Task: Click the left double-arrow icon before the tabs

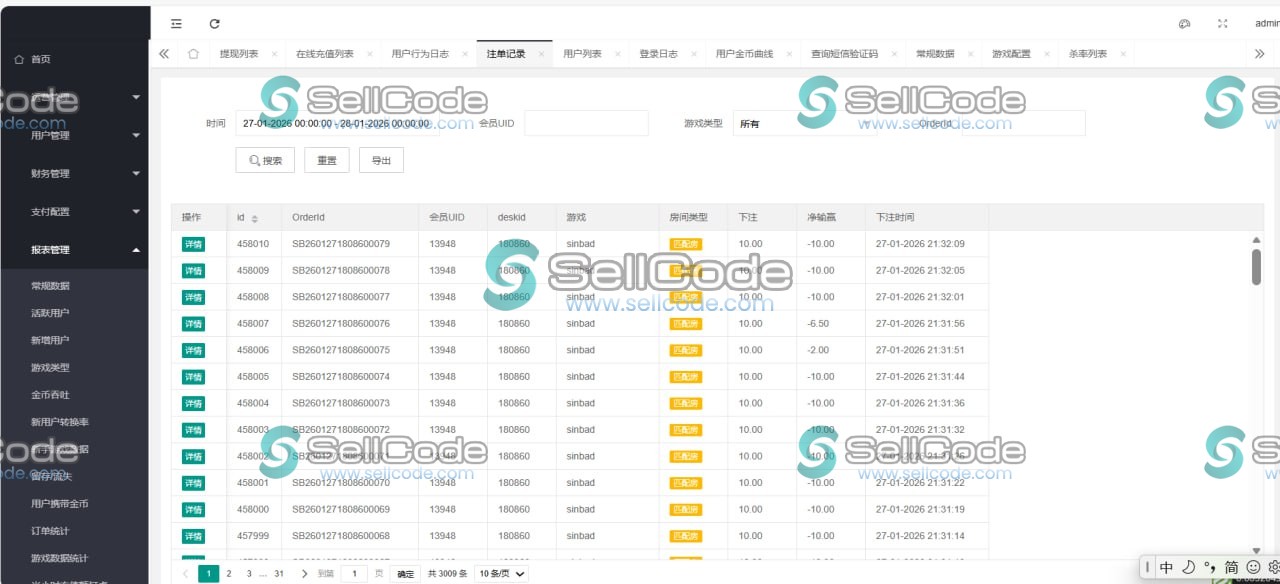Action: pyautogui.click(x=163, y=53)
